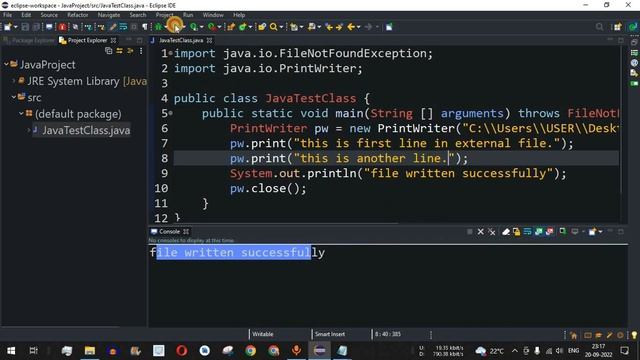Open the New wizard dropdown arrow
Image resolution: width=640 pixels, height=360 pixels.
(16, 27)
